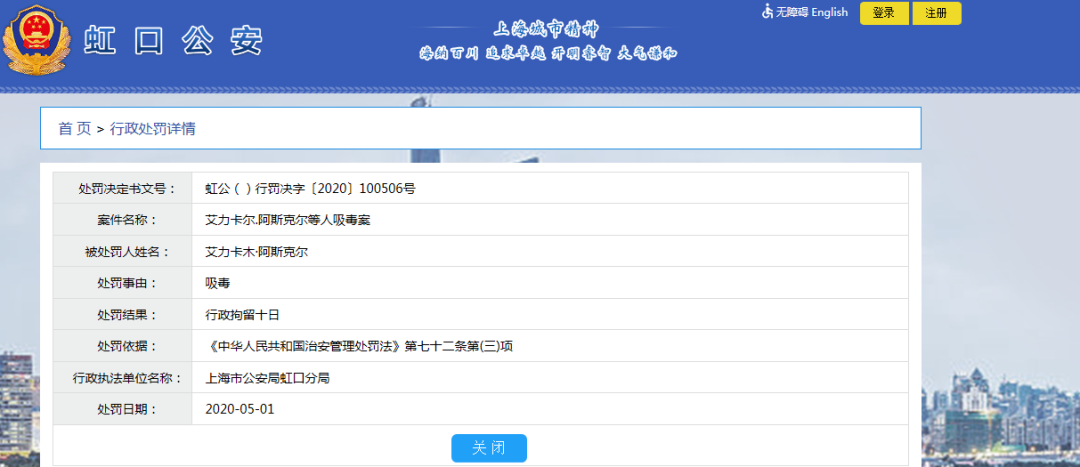The image size is (1080, 467).
Task: Click the 行政处罚详情 breadcrumb text
Action: tap(153, 129)
